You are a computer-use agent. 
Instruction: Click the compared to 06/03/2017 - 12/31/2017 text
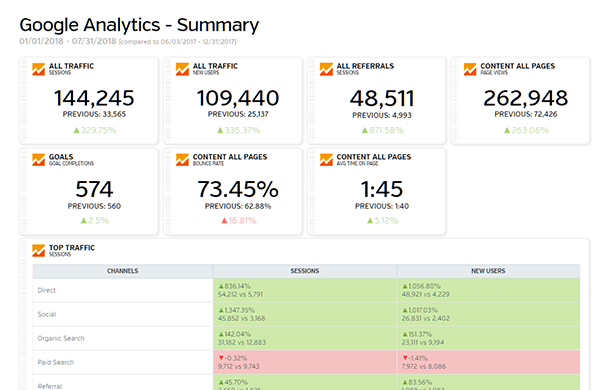click(177, 42)
